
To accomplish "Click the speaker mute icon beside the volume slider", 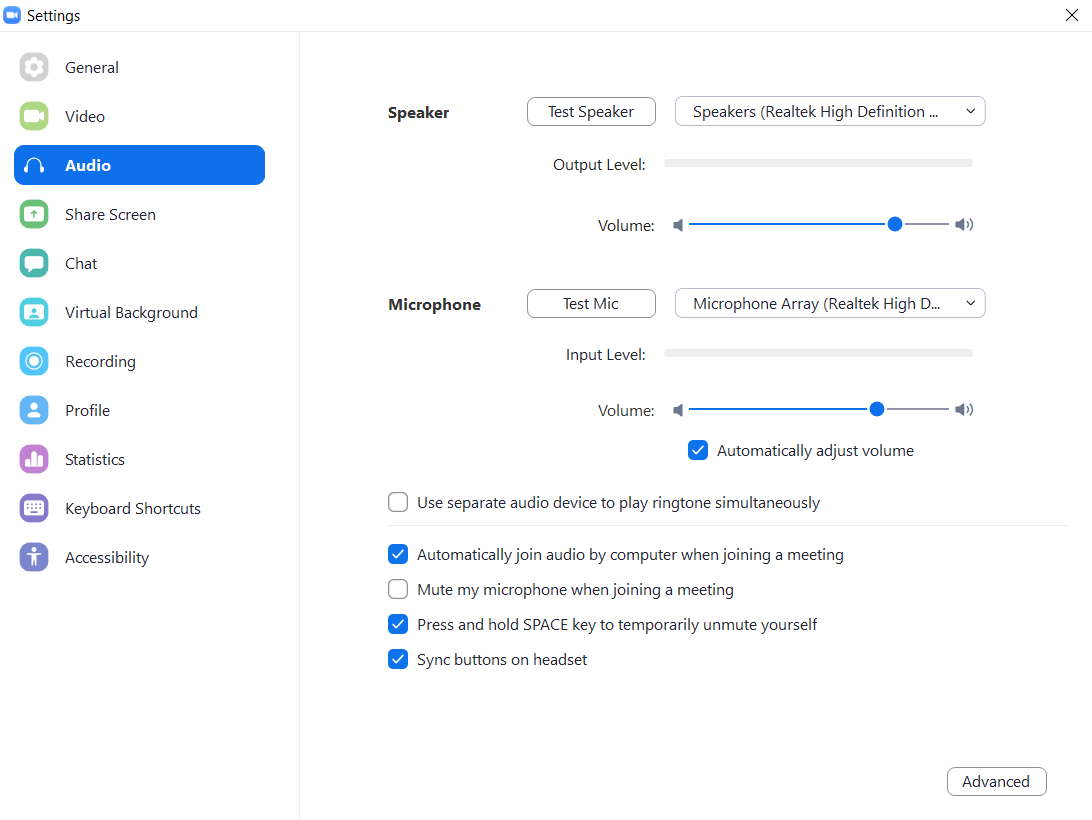I will click(x=678, y=224).
